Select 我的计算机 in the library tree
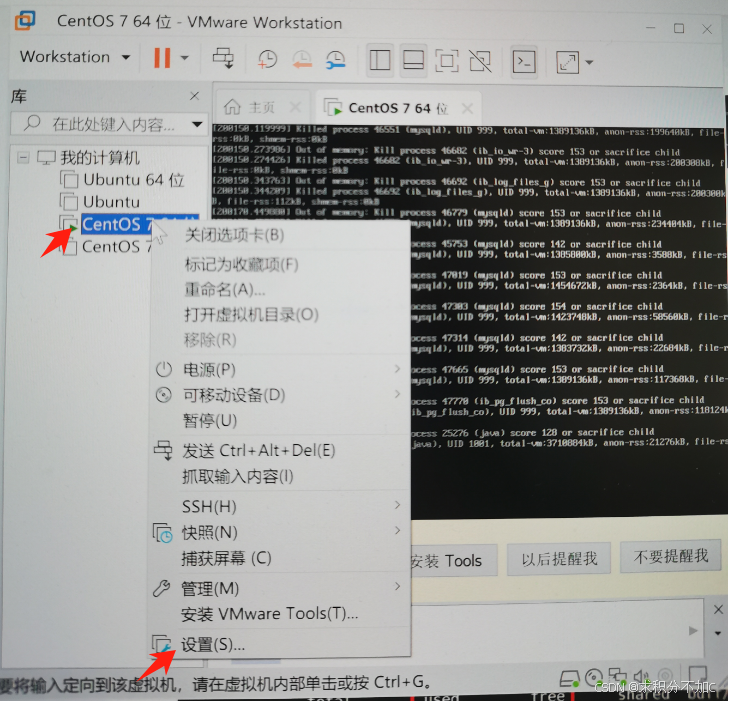This screenshot has height=701, width=729. (99, 158)
